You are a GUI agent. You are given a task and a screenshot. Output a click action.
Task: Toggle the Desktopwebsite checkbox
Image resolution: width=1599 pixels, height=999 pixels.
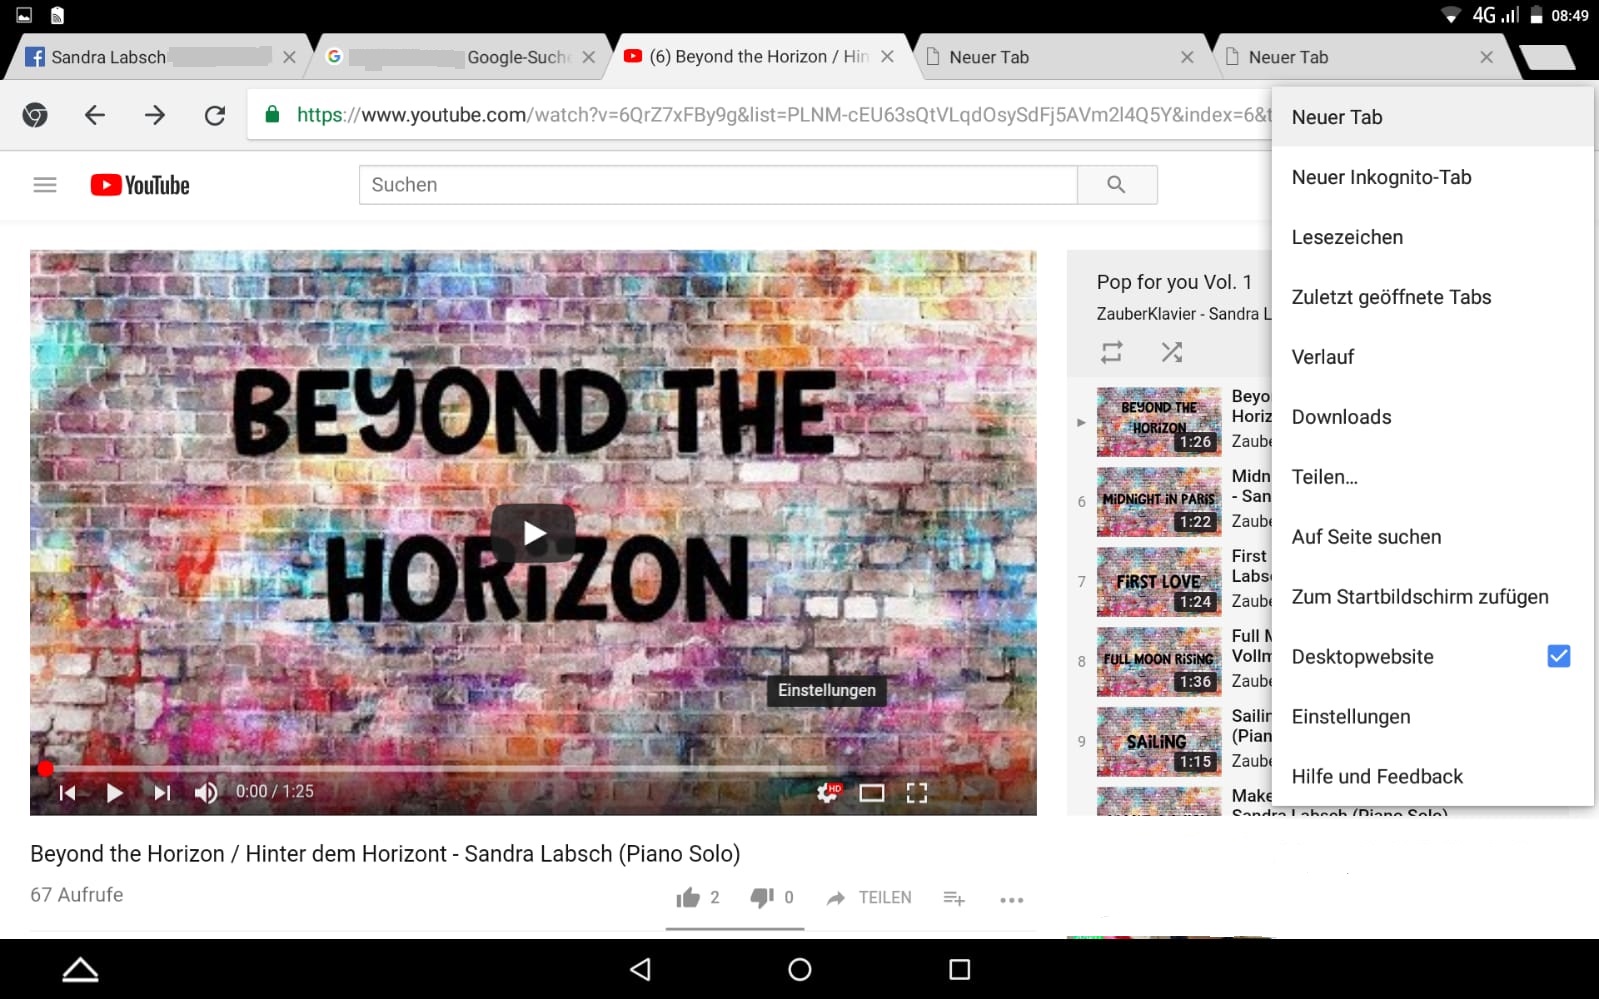[x=1558, y=656]
